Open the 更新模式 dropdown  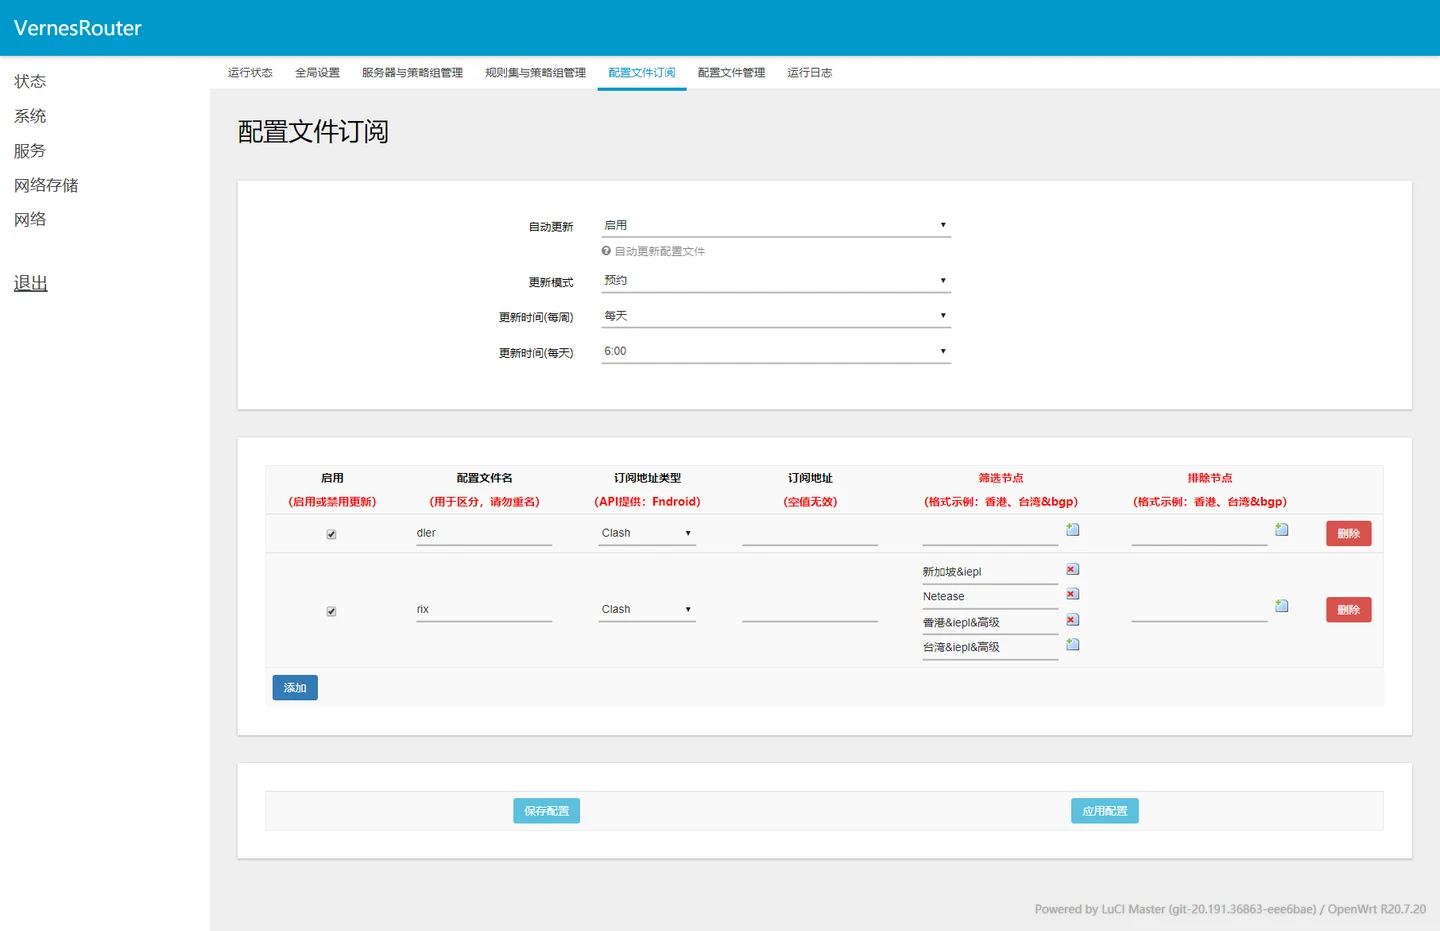(x=775, y=281)
